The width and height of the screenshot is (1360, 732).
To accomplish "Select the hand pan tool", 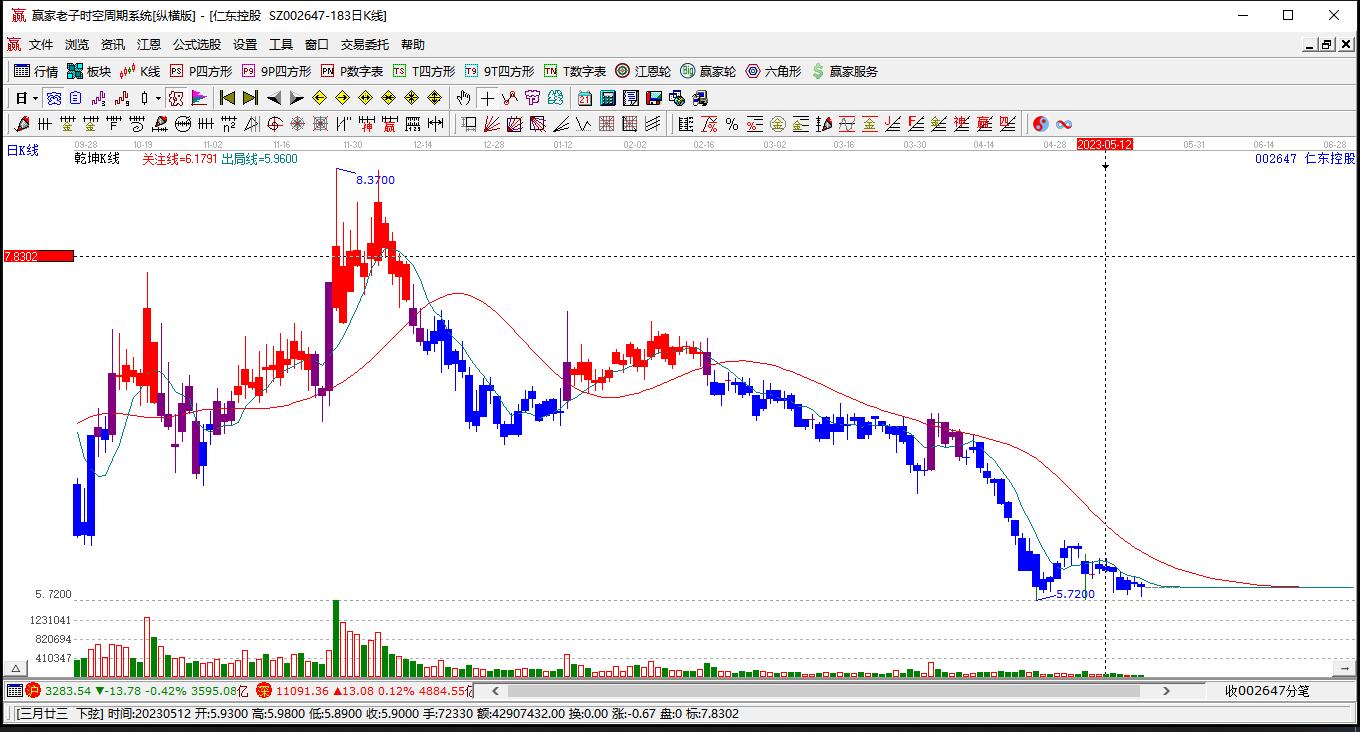I will click(x=464, y=98).
